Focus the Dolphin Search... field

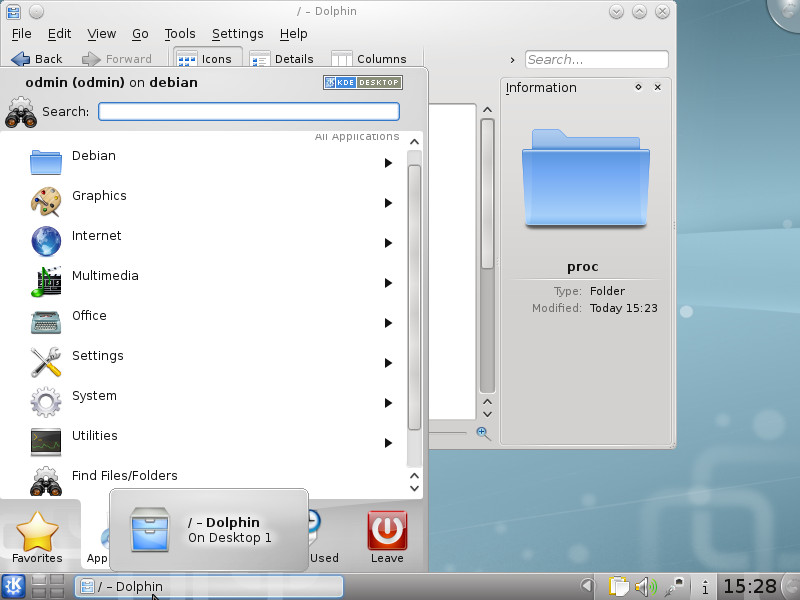coord(596,59)
